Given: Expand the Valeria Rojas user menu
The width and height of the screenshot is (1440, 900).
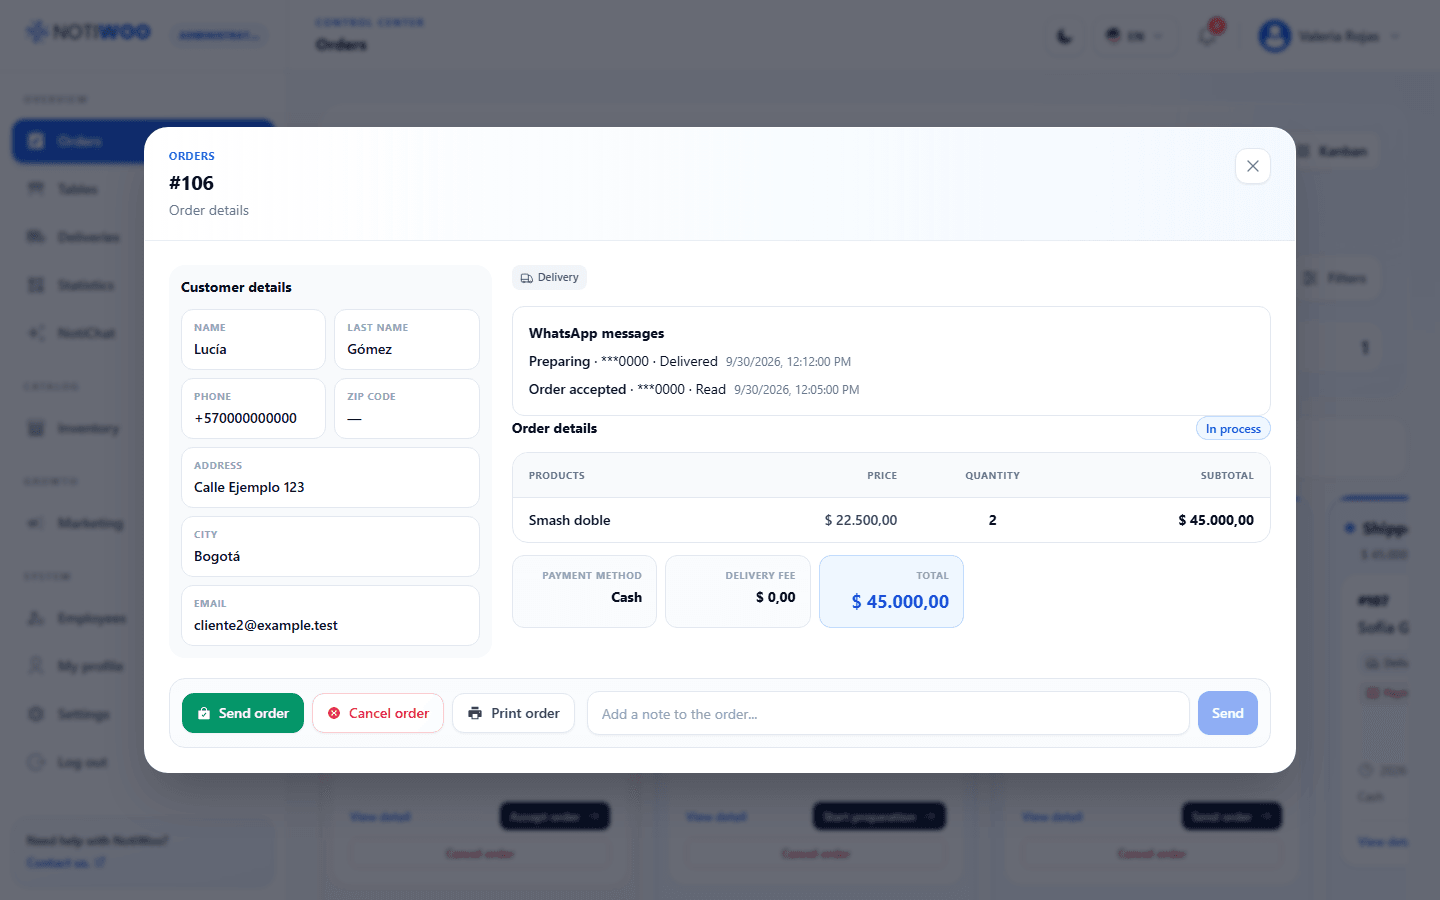Looking at the screenshot, I should (x=1330, y=37).
